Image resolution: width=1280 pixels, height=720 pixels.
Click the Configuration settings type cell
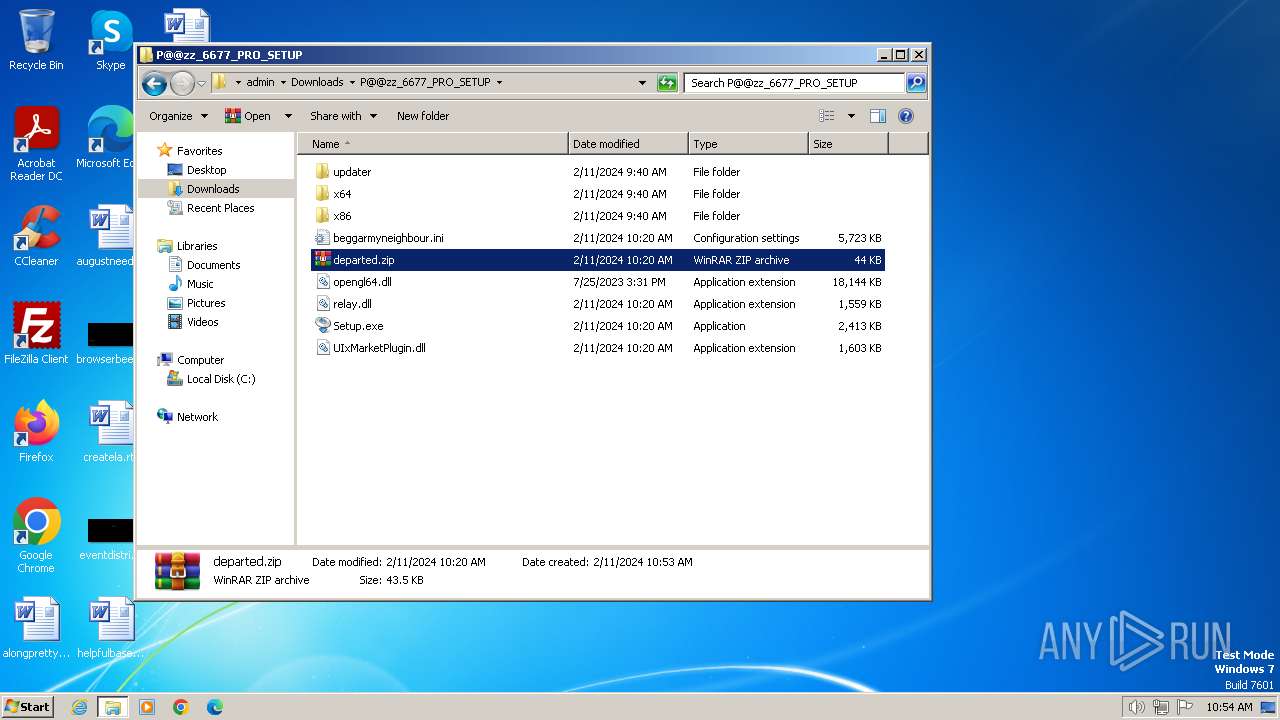(746, 238)
